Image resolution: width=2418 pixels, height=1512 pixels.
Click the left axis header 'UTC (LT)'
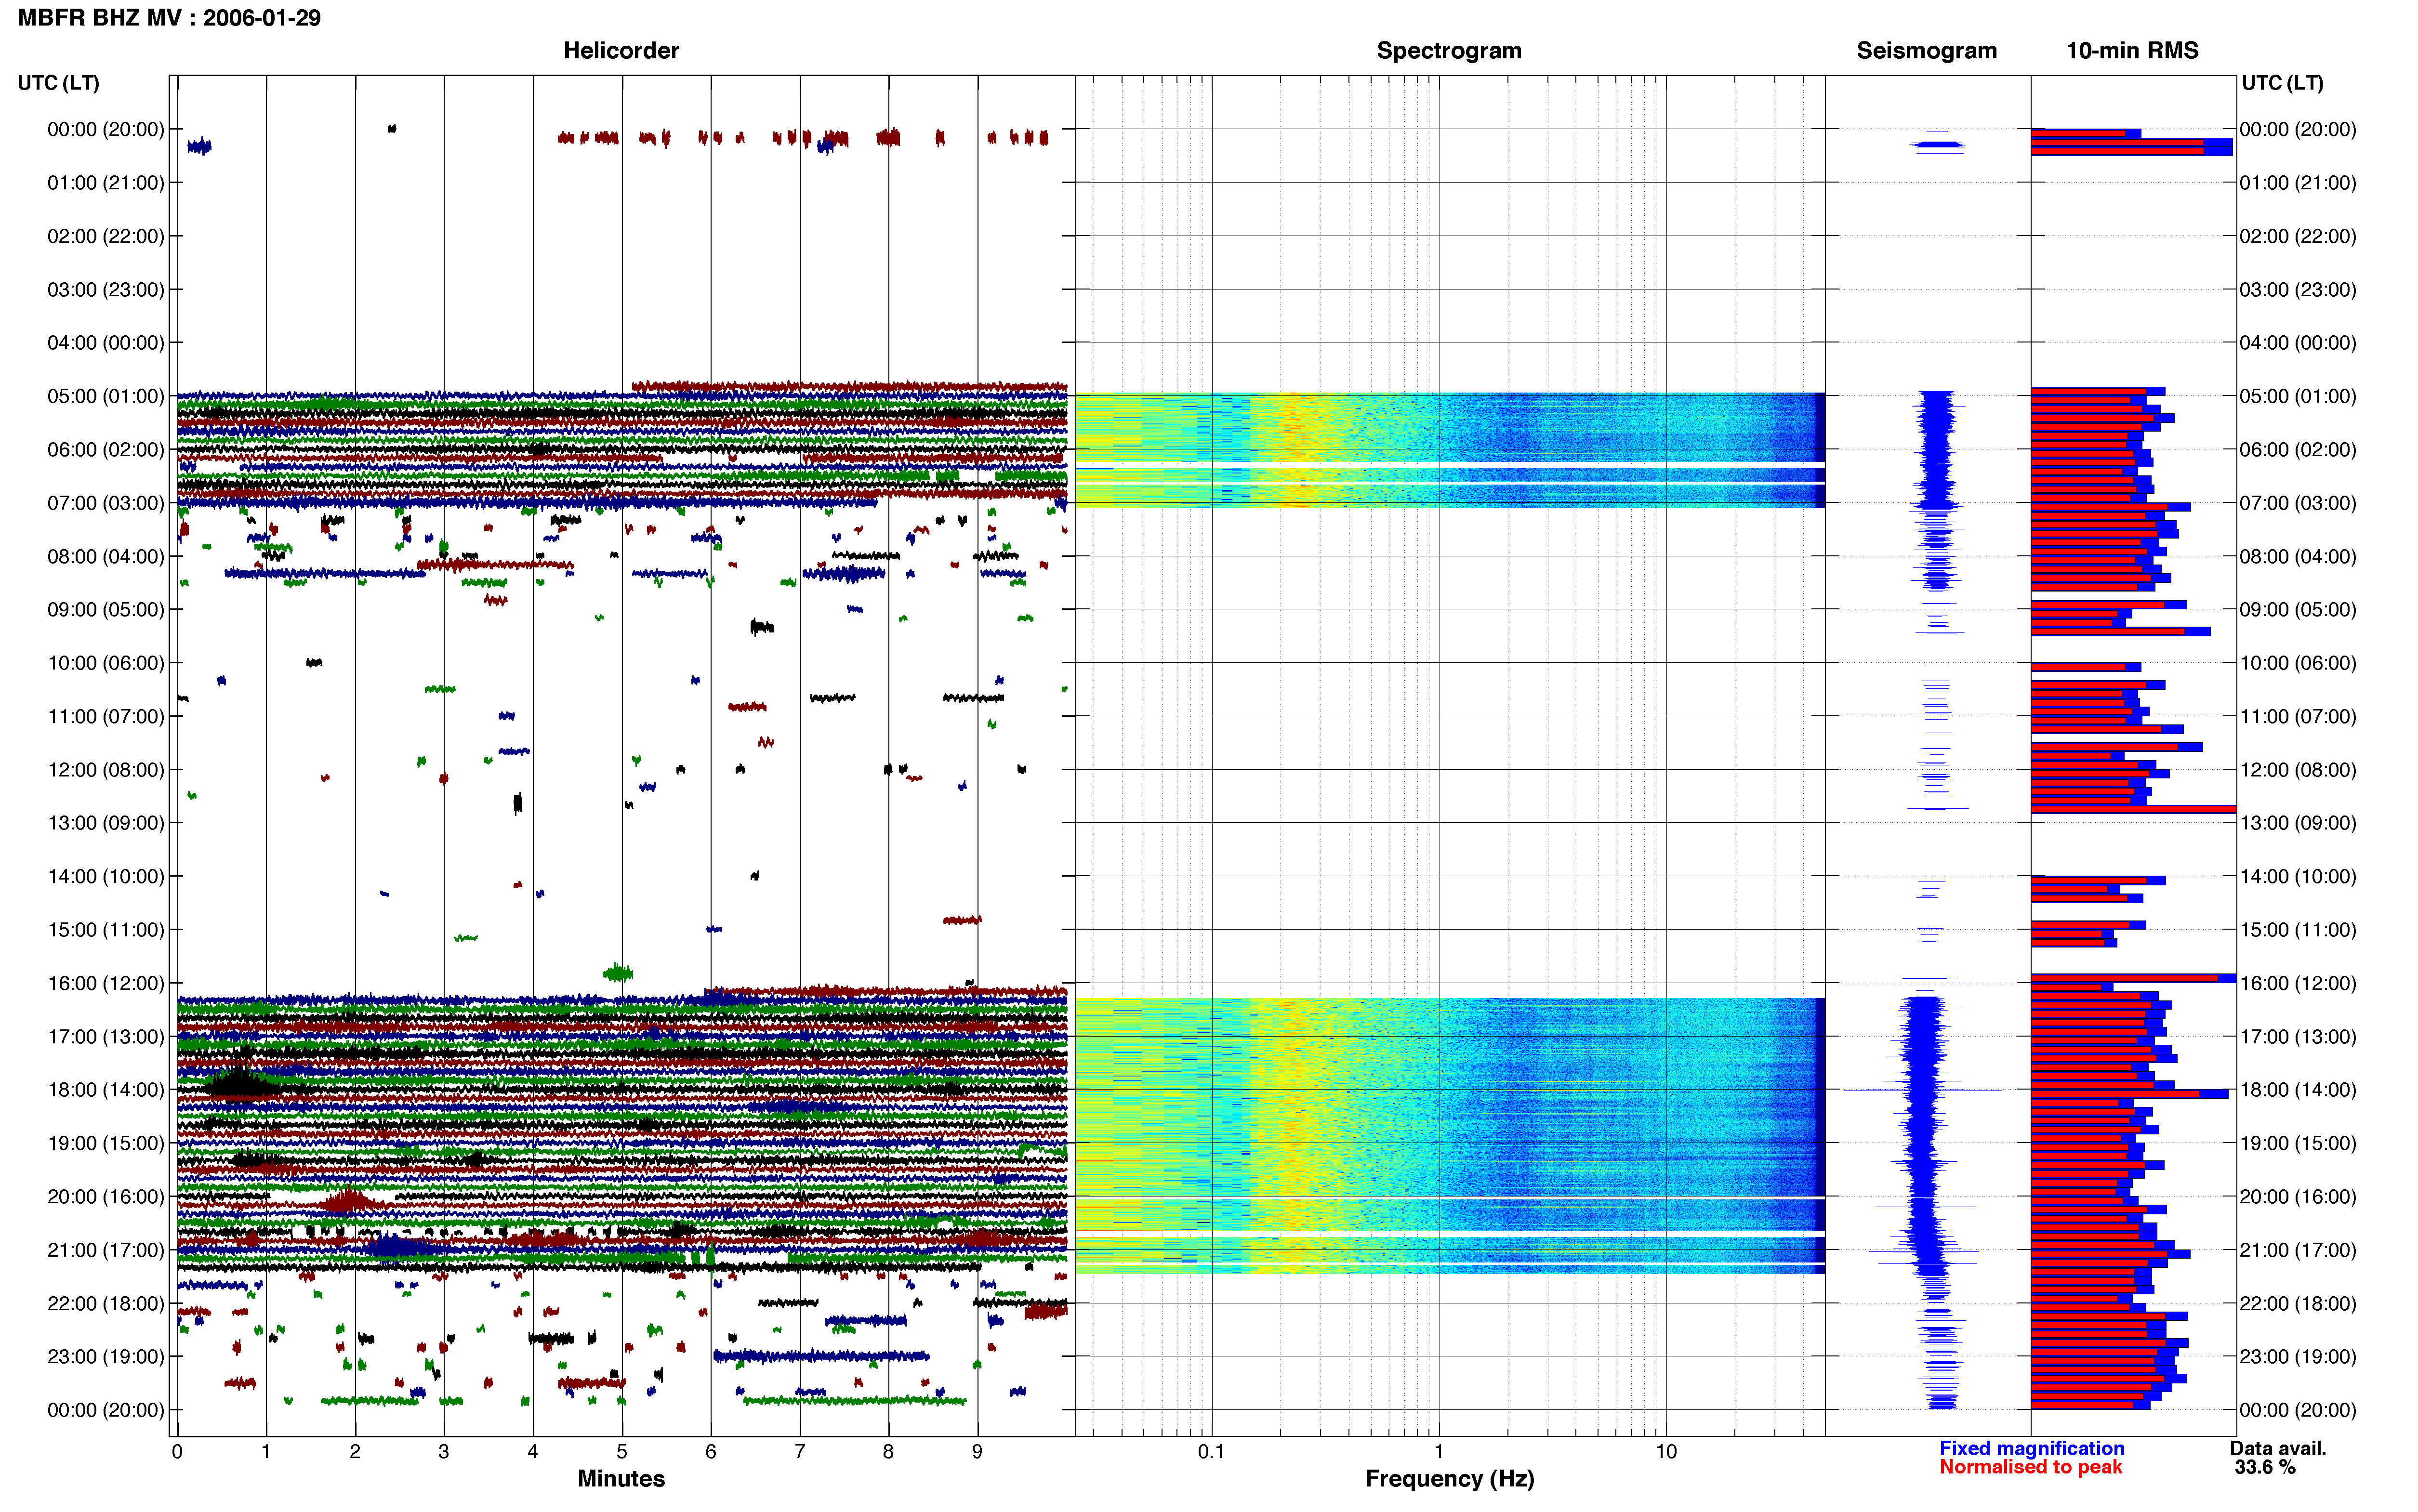pyautogui.click(x=58, y=83)
